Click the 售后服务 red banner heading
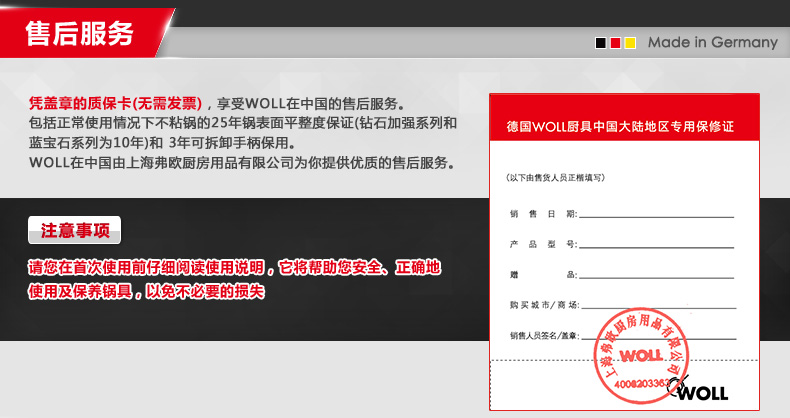The image size is (790, 418). [79, 34]
